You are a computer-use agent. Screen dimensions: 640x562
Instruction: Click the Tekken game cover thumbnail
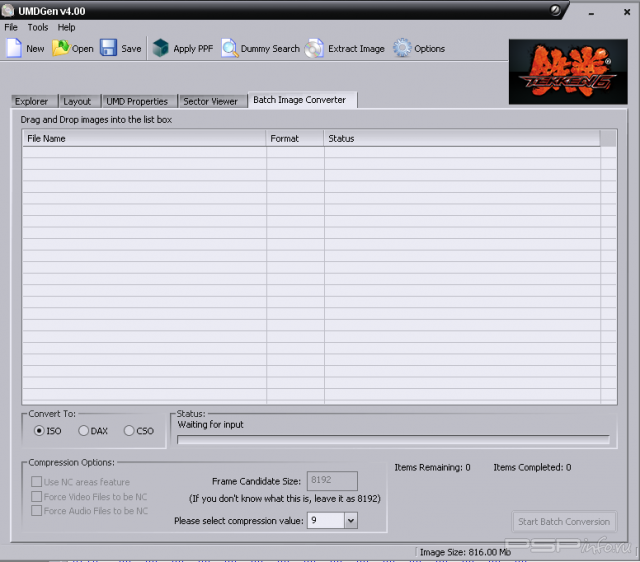(x=567, y=71)
